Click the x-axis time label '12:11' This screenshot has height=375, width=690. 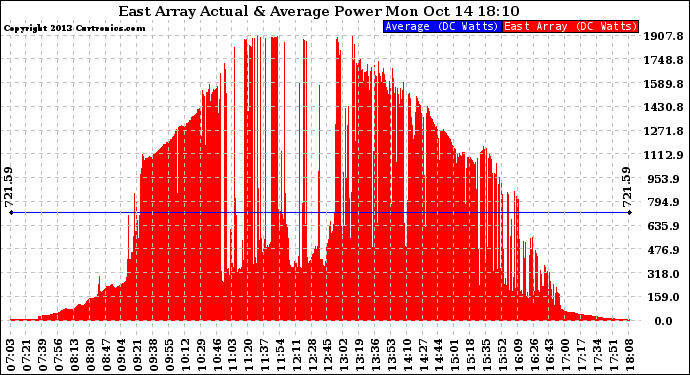(296, 355)
